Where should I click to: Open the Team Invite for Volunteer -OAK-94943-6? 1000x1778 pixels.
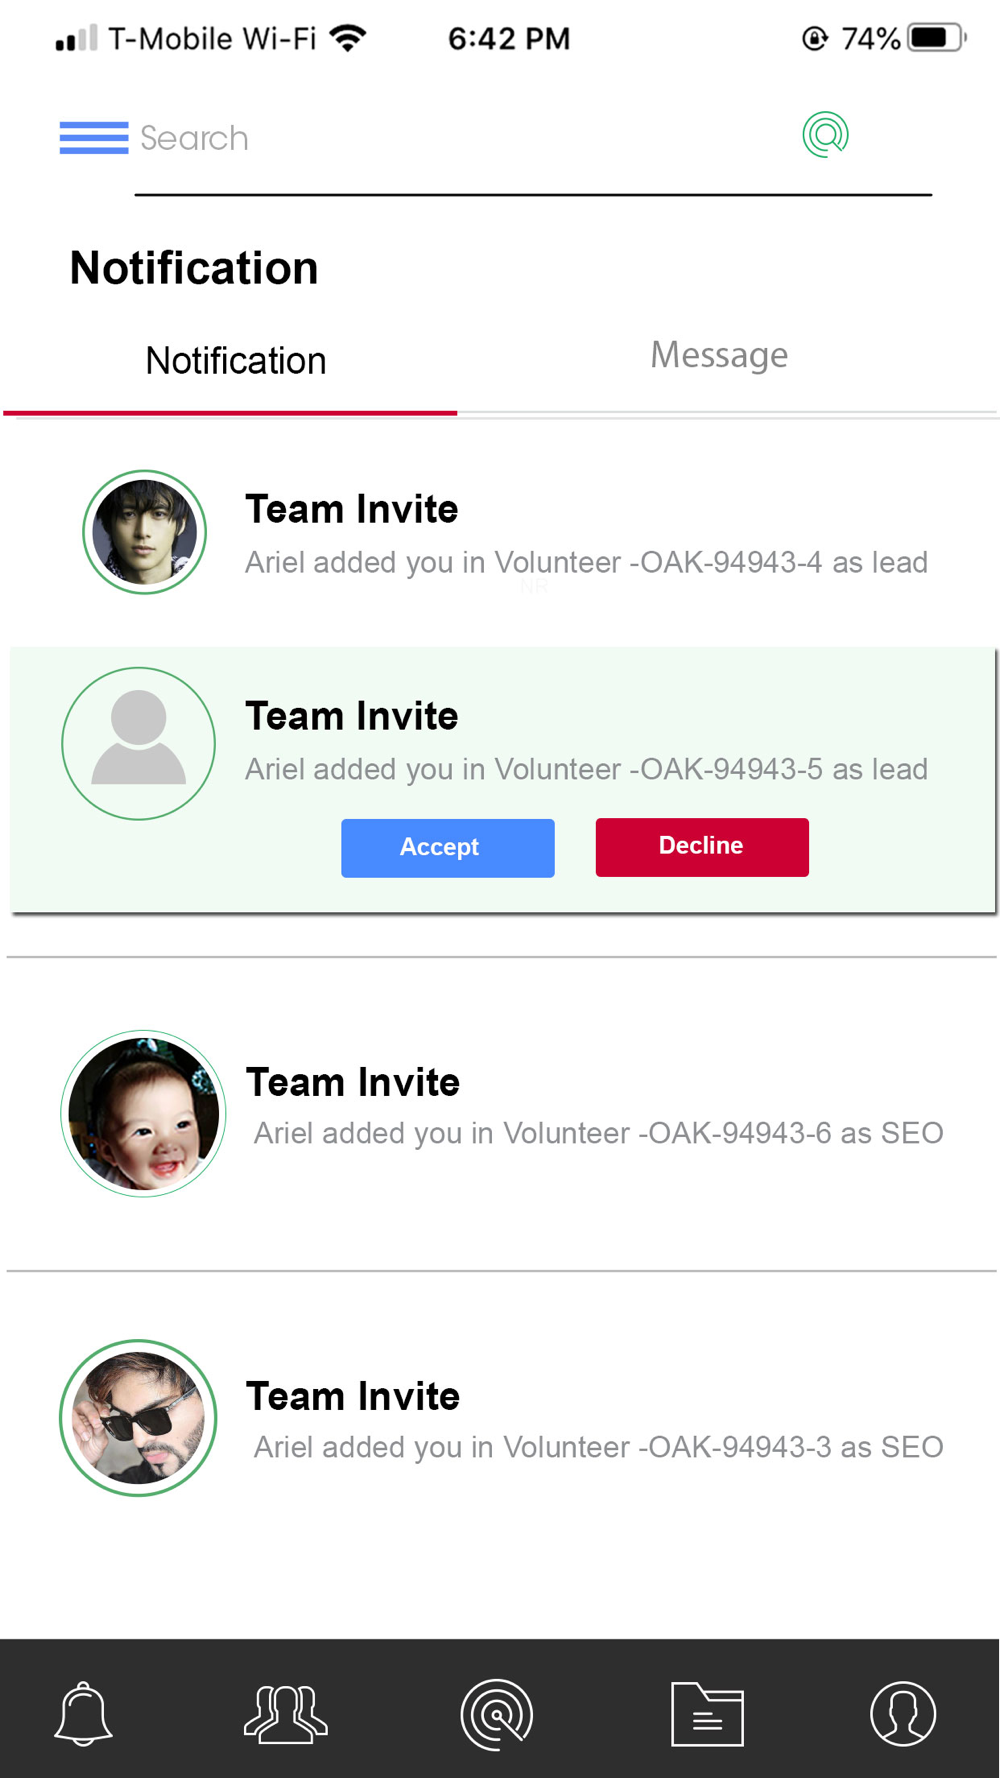click(501, 1114)
